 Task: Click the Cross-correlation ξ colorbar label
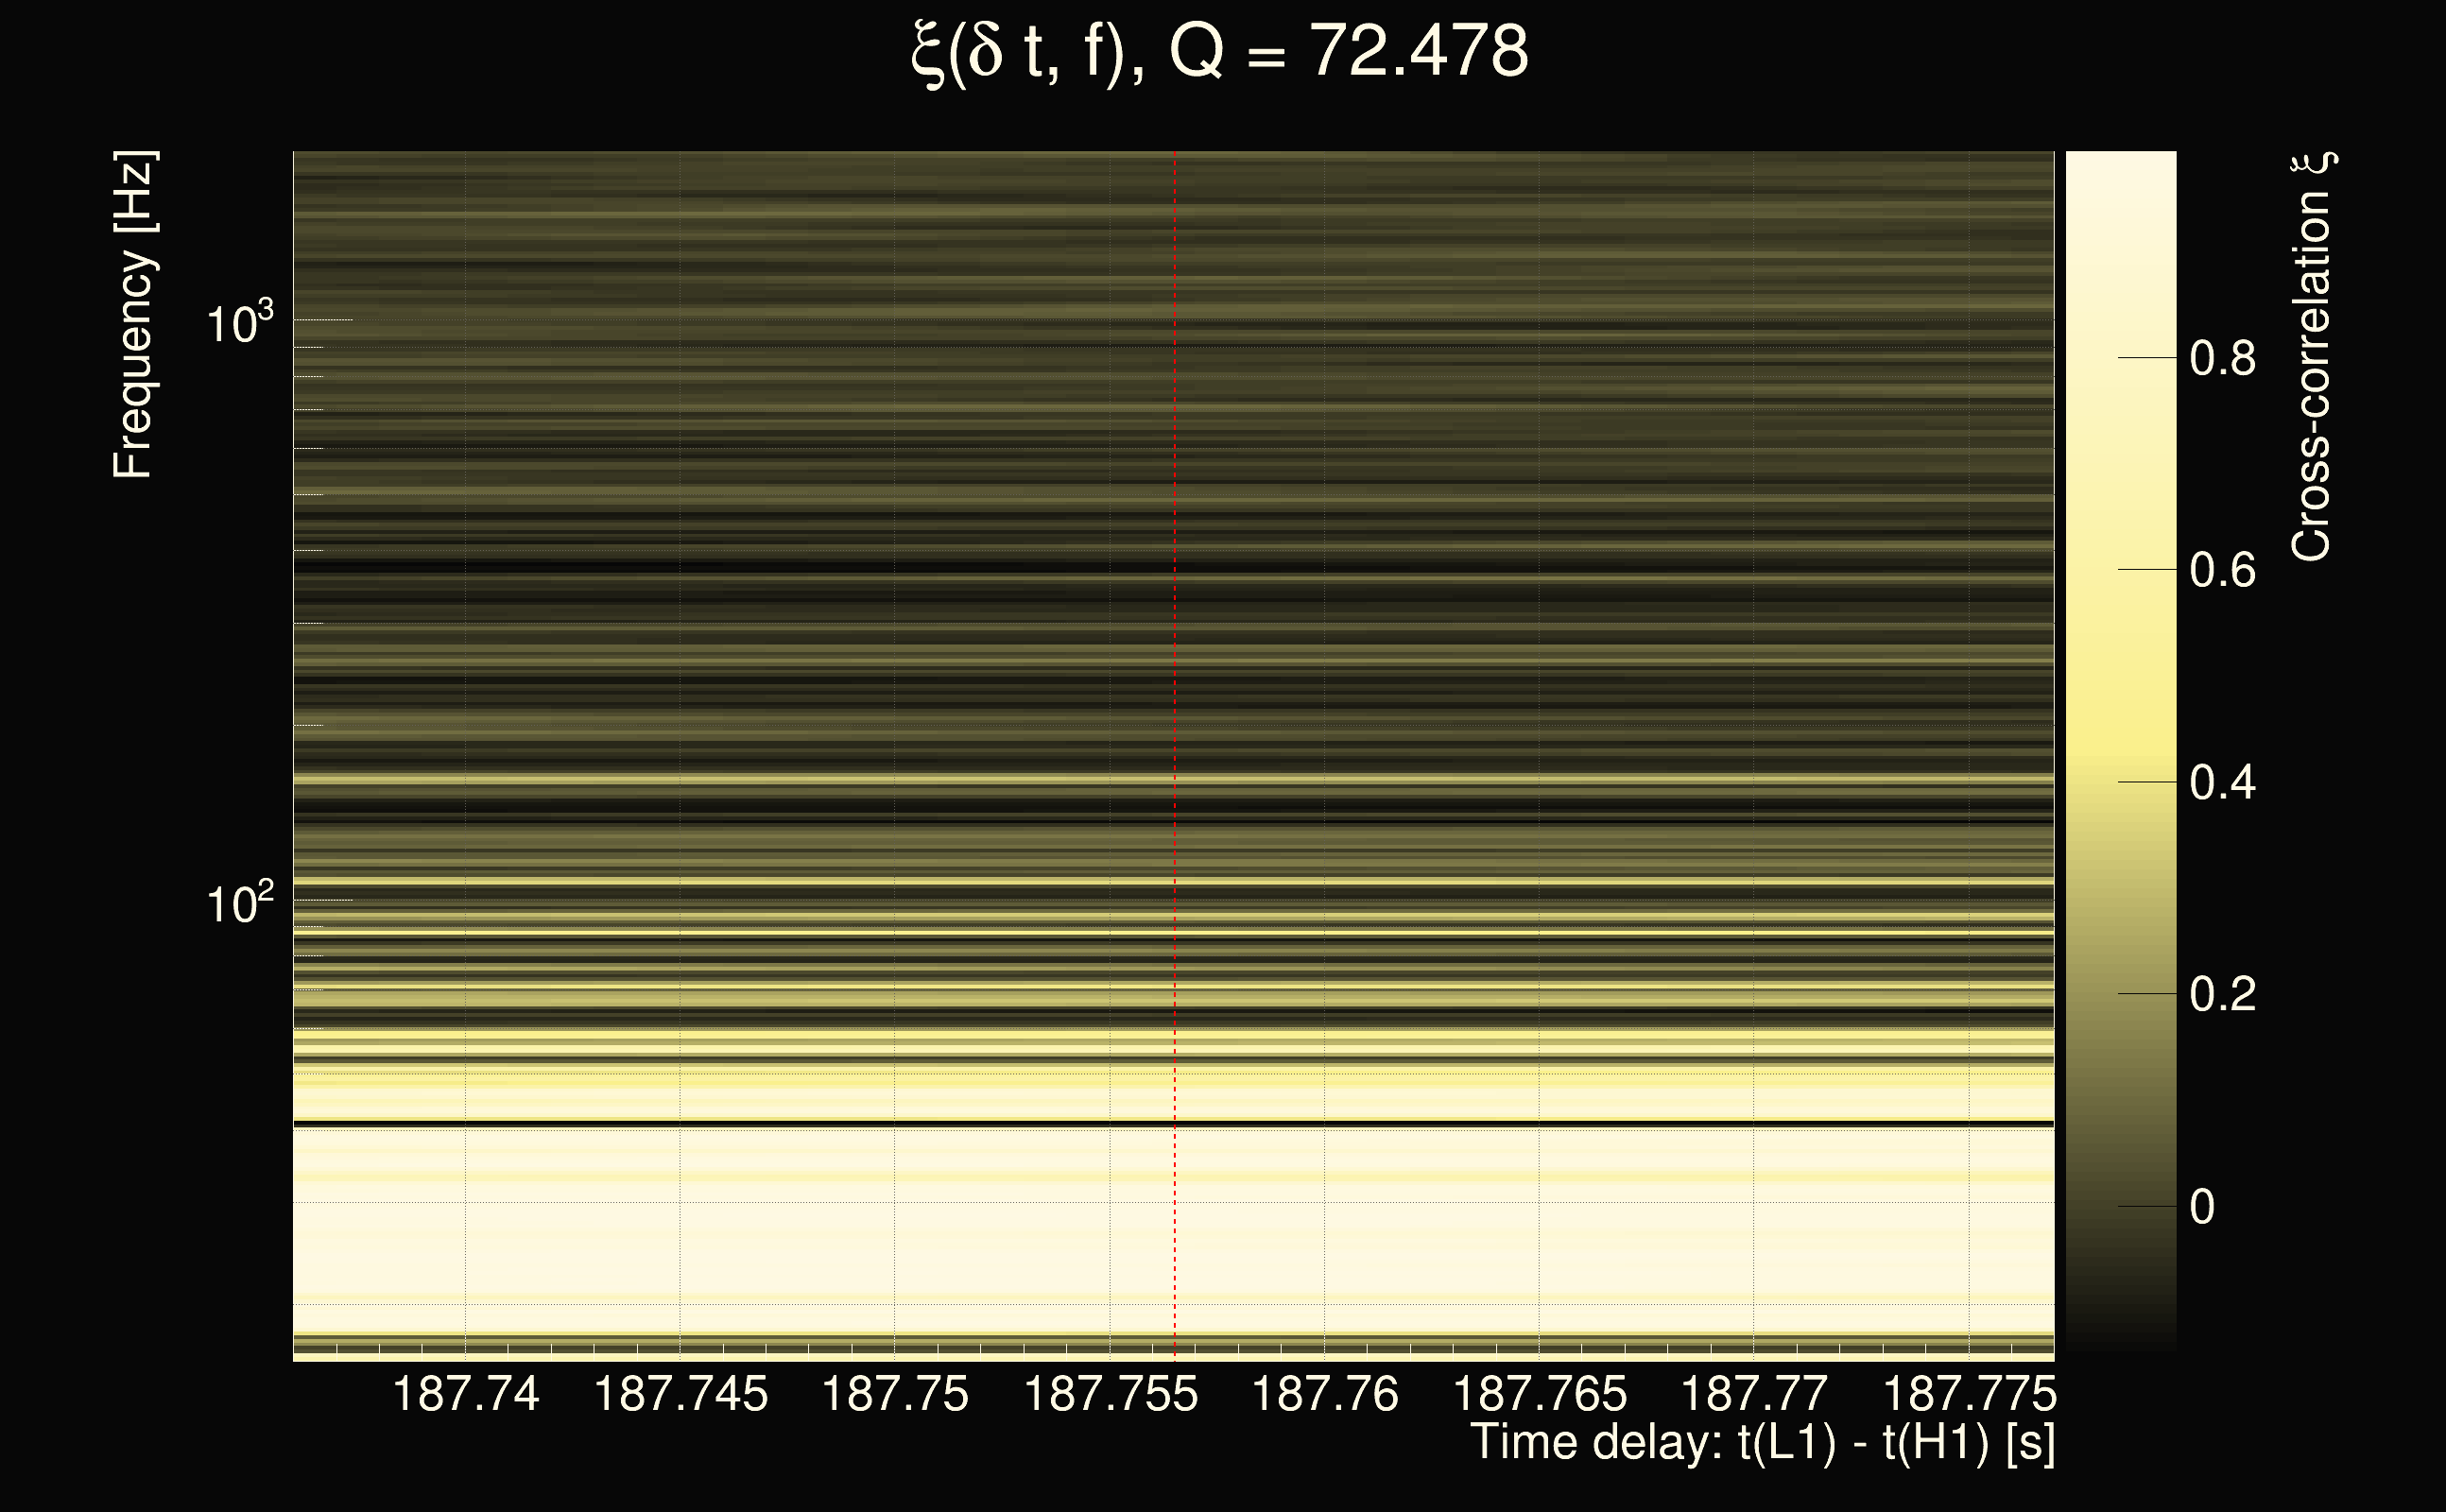[2312, 357]
